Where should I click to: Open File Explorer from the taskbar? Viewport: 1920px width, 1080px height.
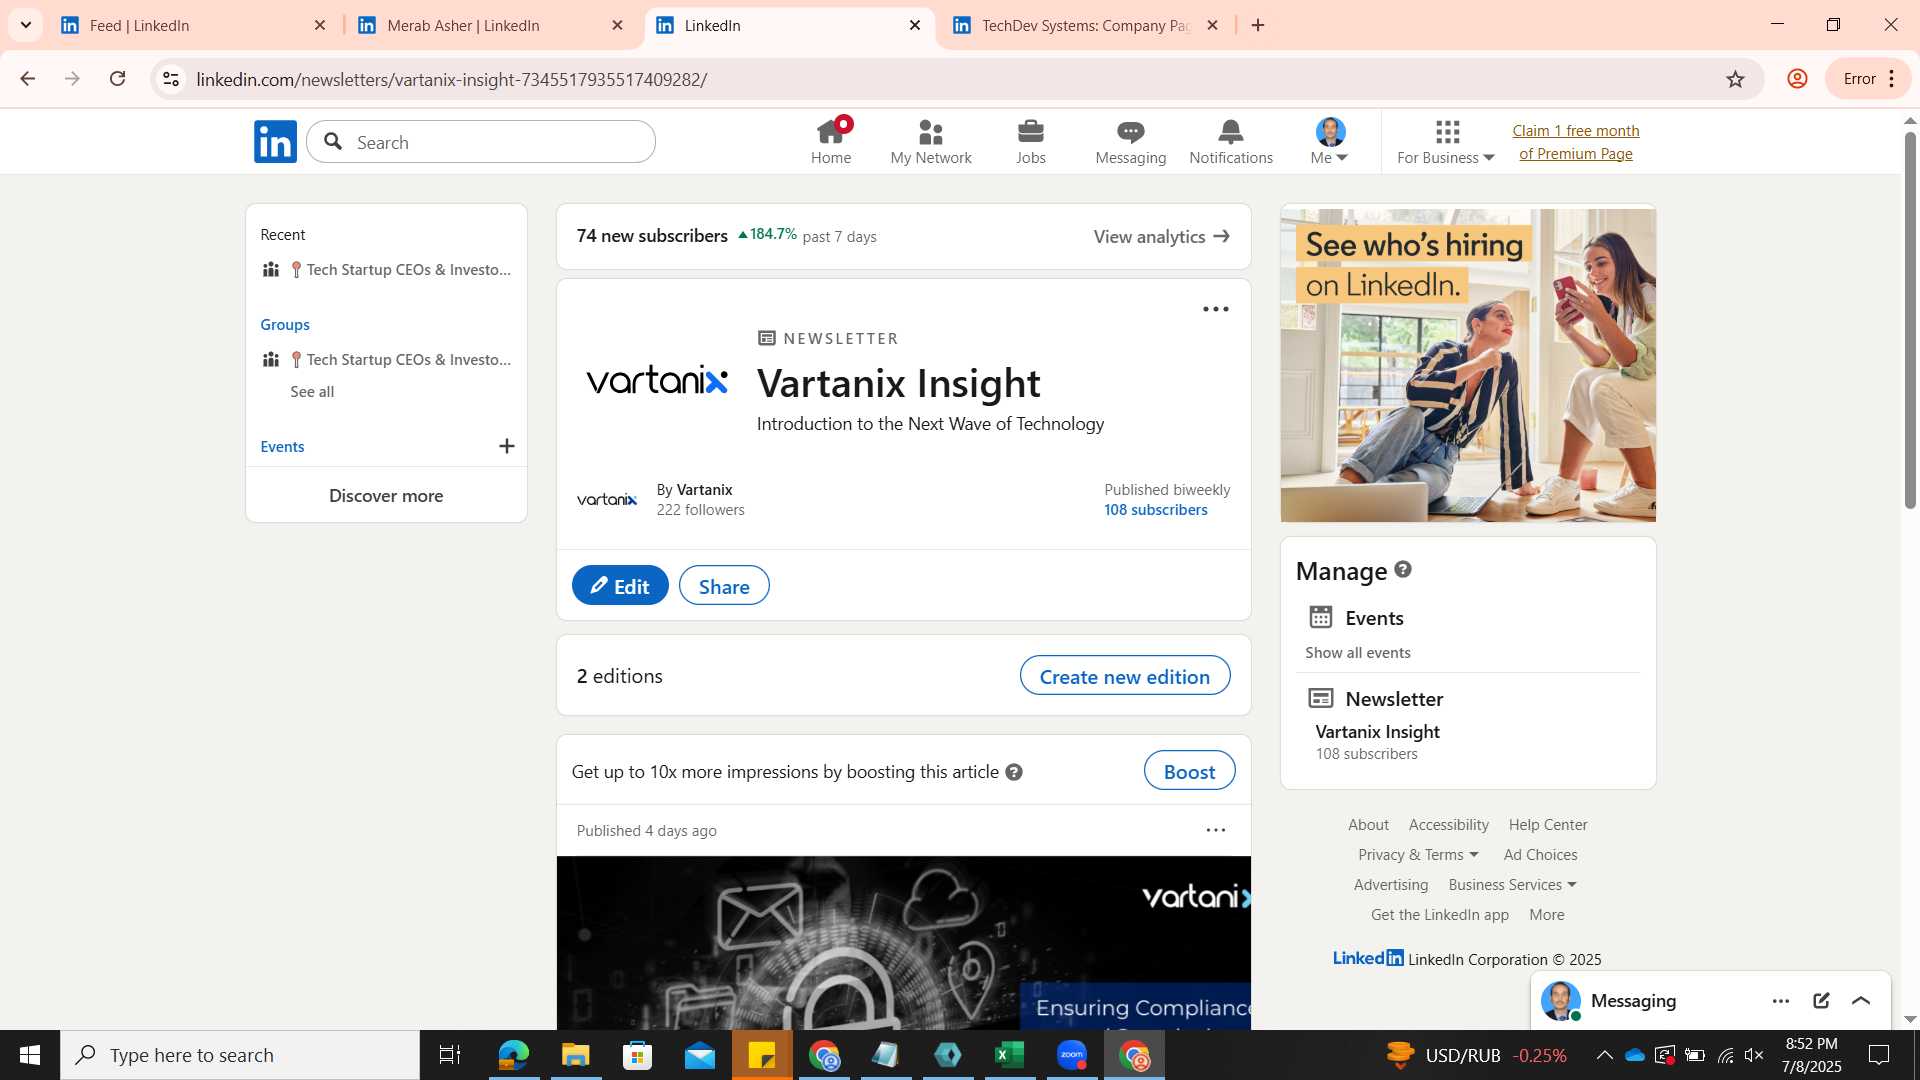tap(575, 1055)
